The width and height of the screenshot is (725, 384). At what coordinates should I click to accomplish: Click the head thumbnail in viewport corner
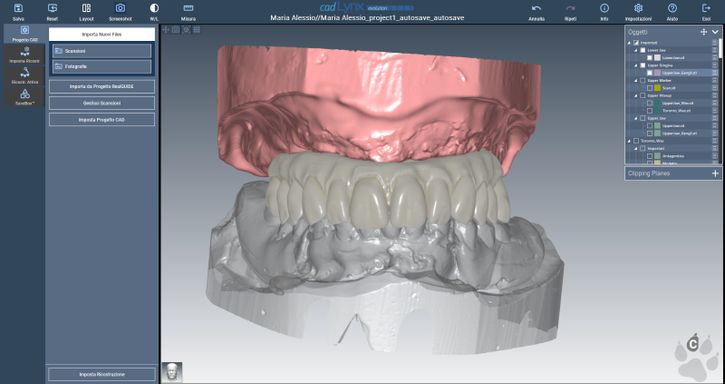click(172, 372)
